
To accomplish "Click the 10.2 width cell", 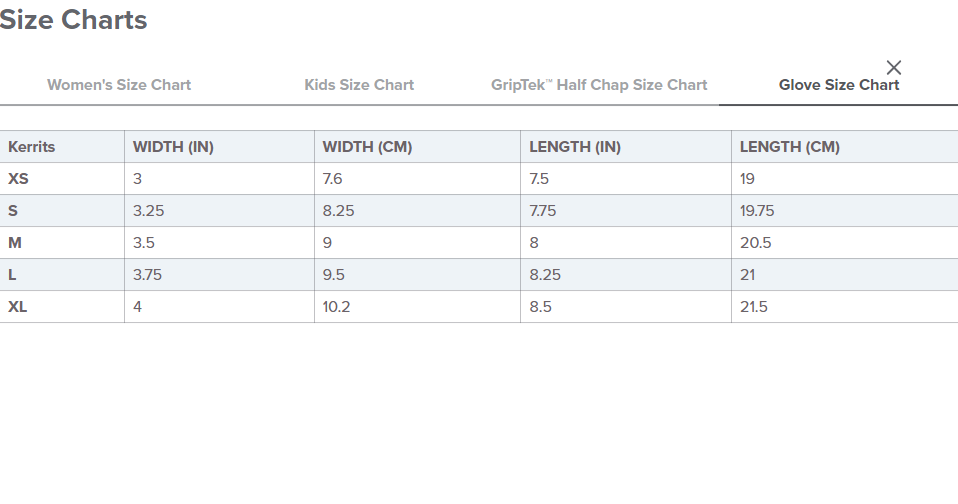I will (x=337, y=307).
